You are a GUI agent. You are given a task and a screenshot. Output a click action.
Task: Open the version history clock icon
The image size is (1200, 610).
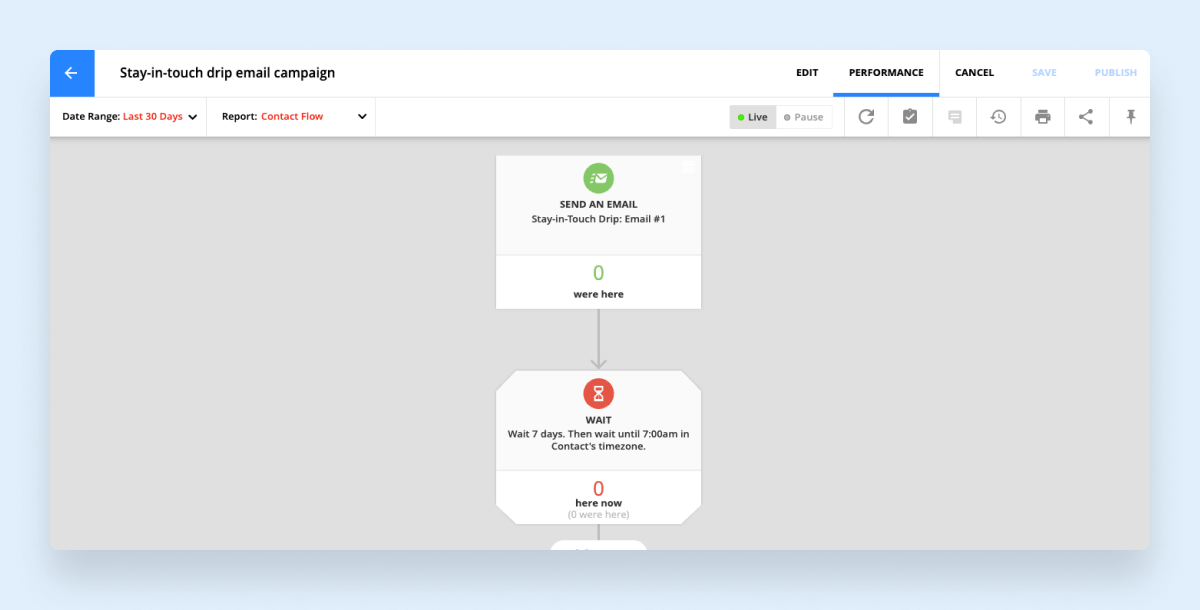(998, 117)
